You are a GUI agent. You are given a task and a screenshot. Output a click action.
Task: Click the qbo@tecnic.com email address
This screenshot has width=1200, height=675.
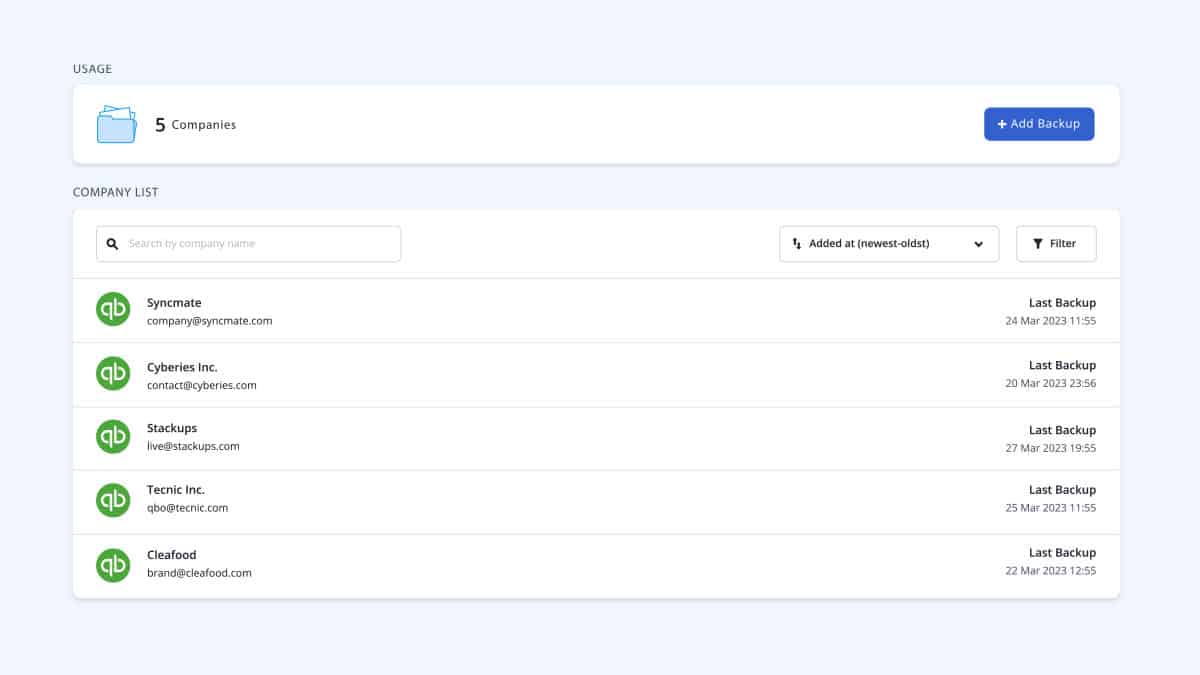(x=187, y=508)
